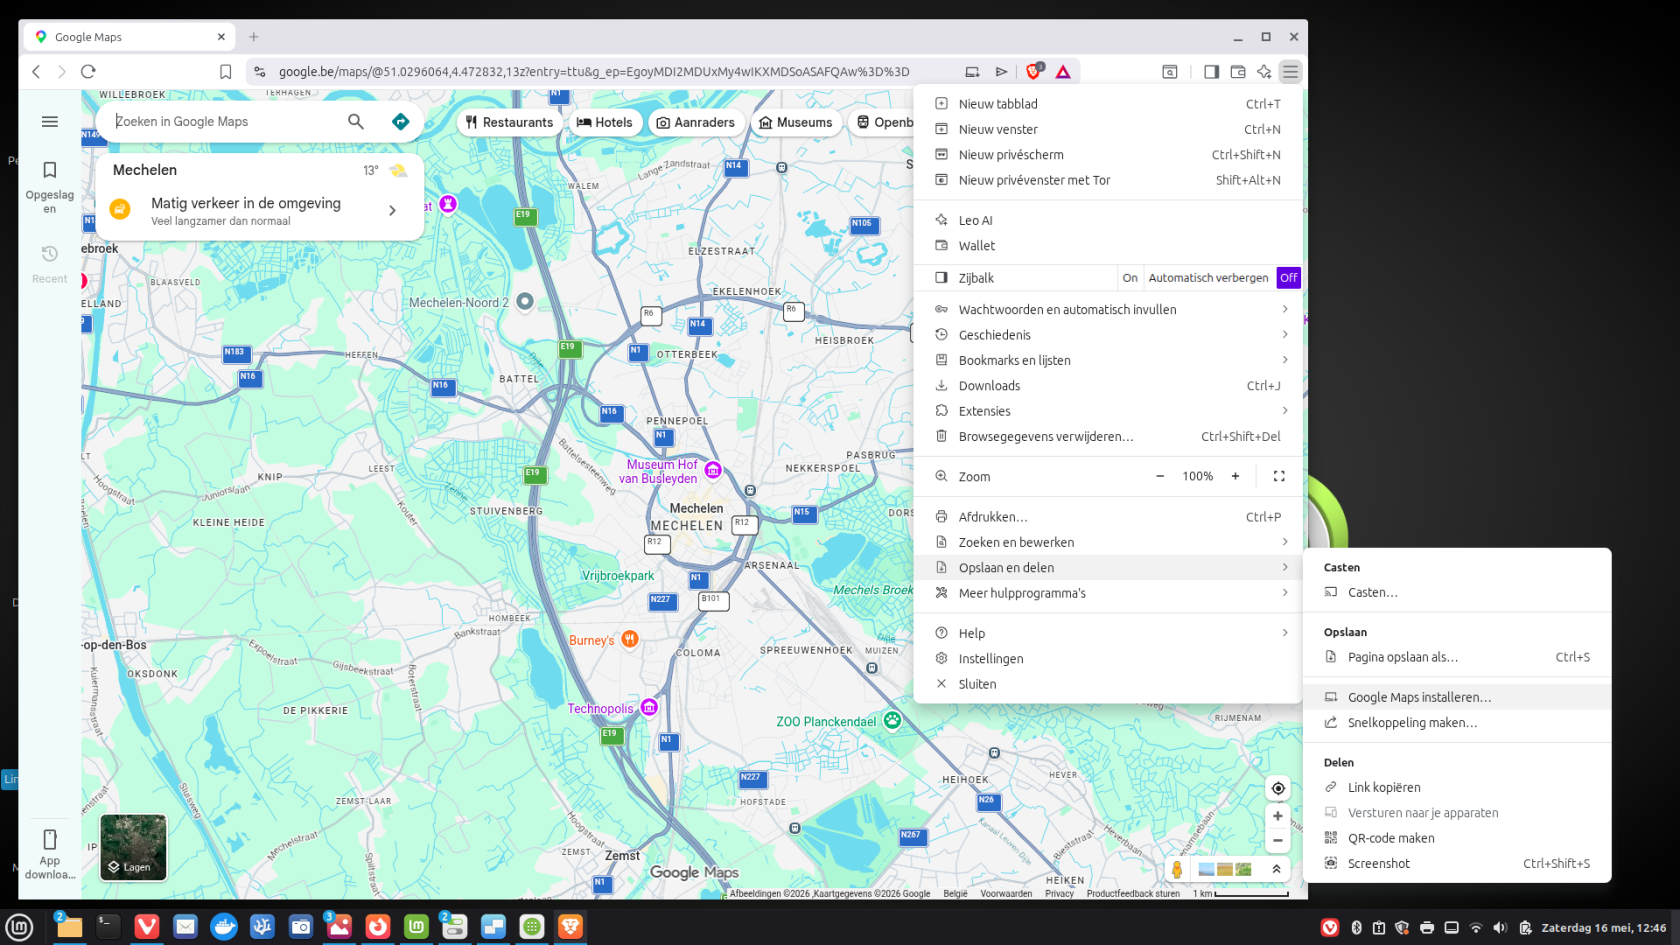Open directions with the blue arrow icon
1680x945 pixels.
[401, 122]
